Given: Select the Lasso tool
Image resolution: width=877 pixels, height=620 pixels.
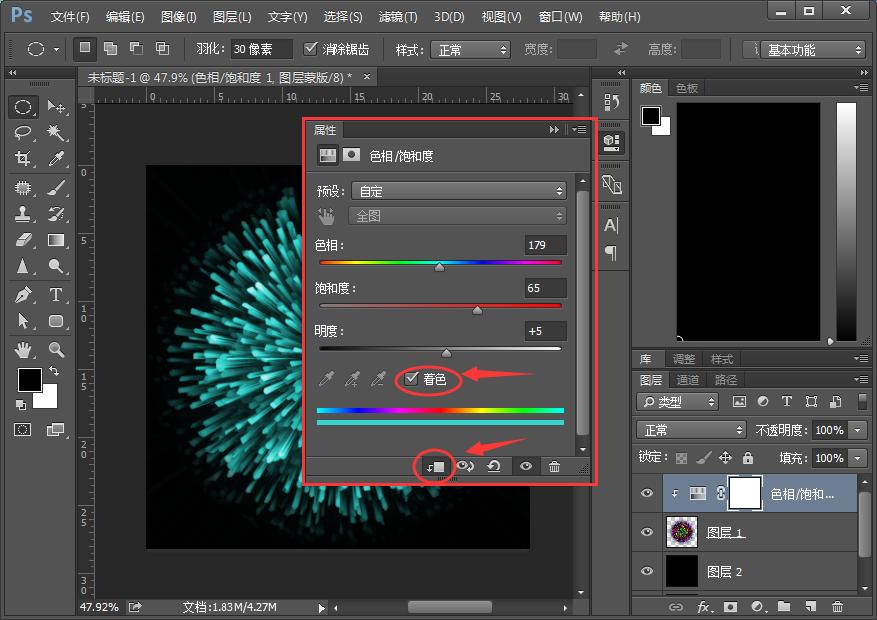Looking at the screenshot, I should pos(24,133).
